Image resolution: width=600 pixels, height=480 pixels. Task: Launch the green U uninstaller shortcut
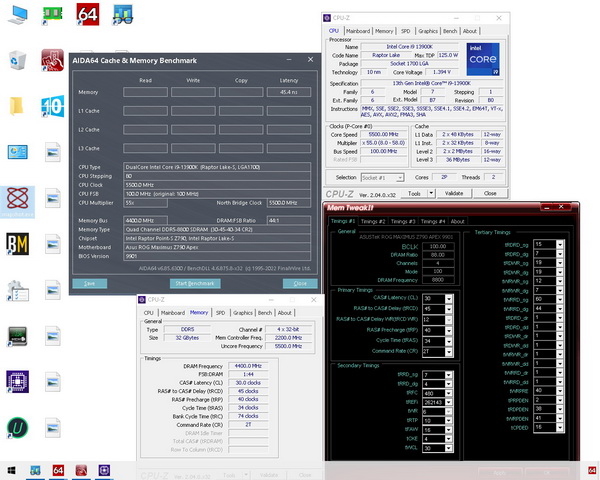click(18, 428)
